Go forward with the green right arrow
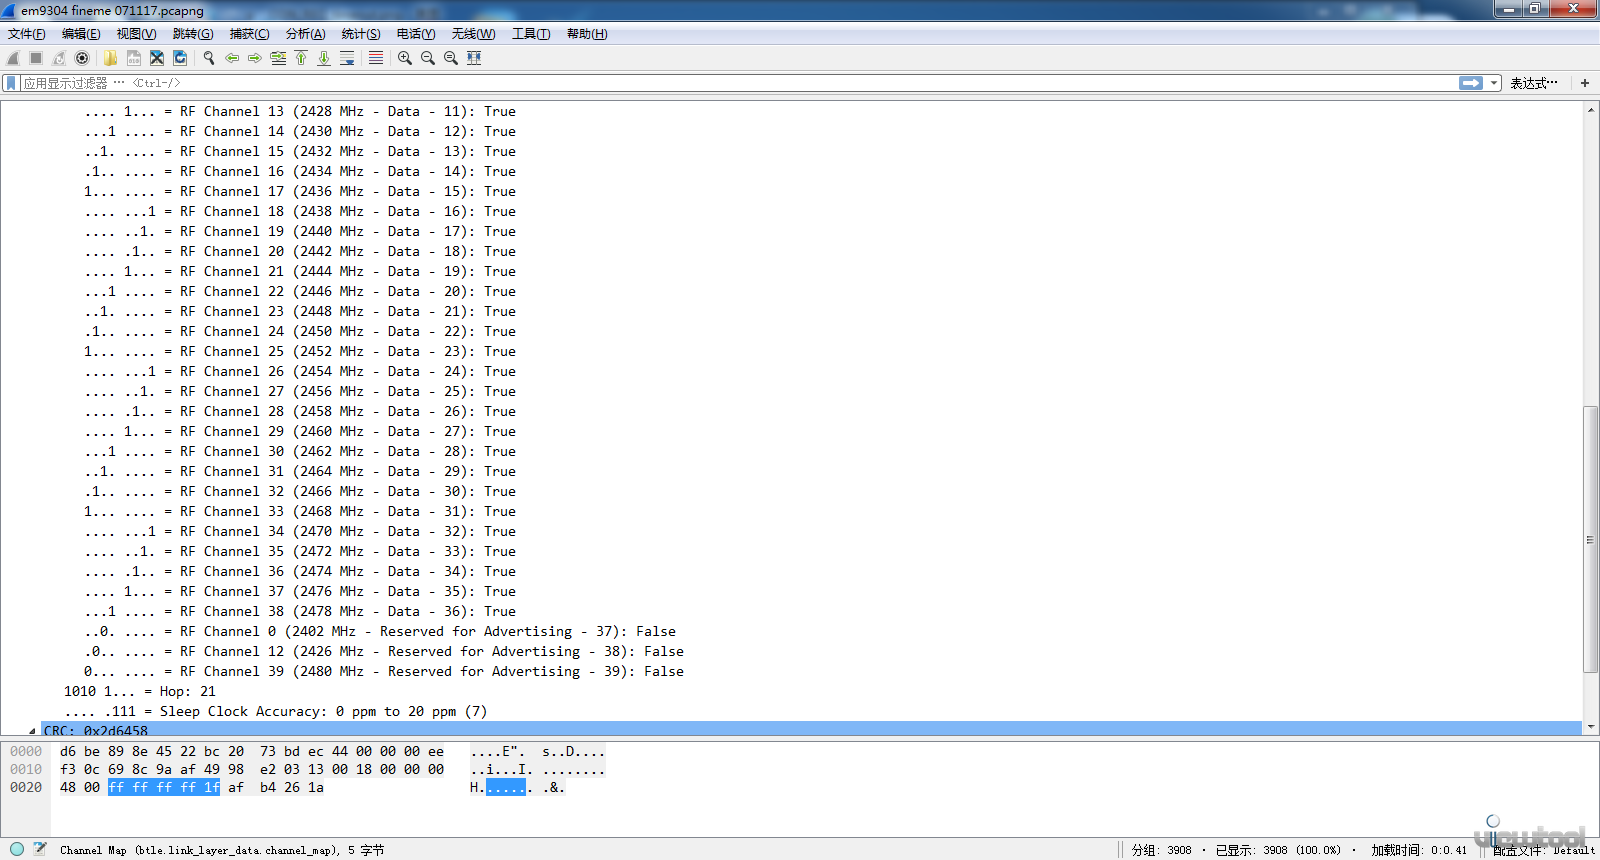 255,58
